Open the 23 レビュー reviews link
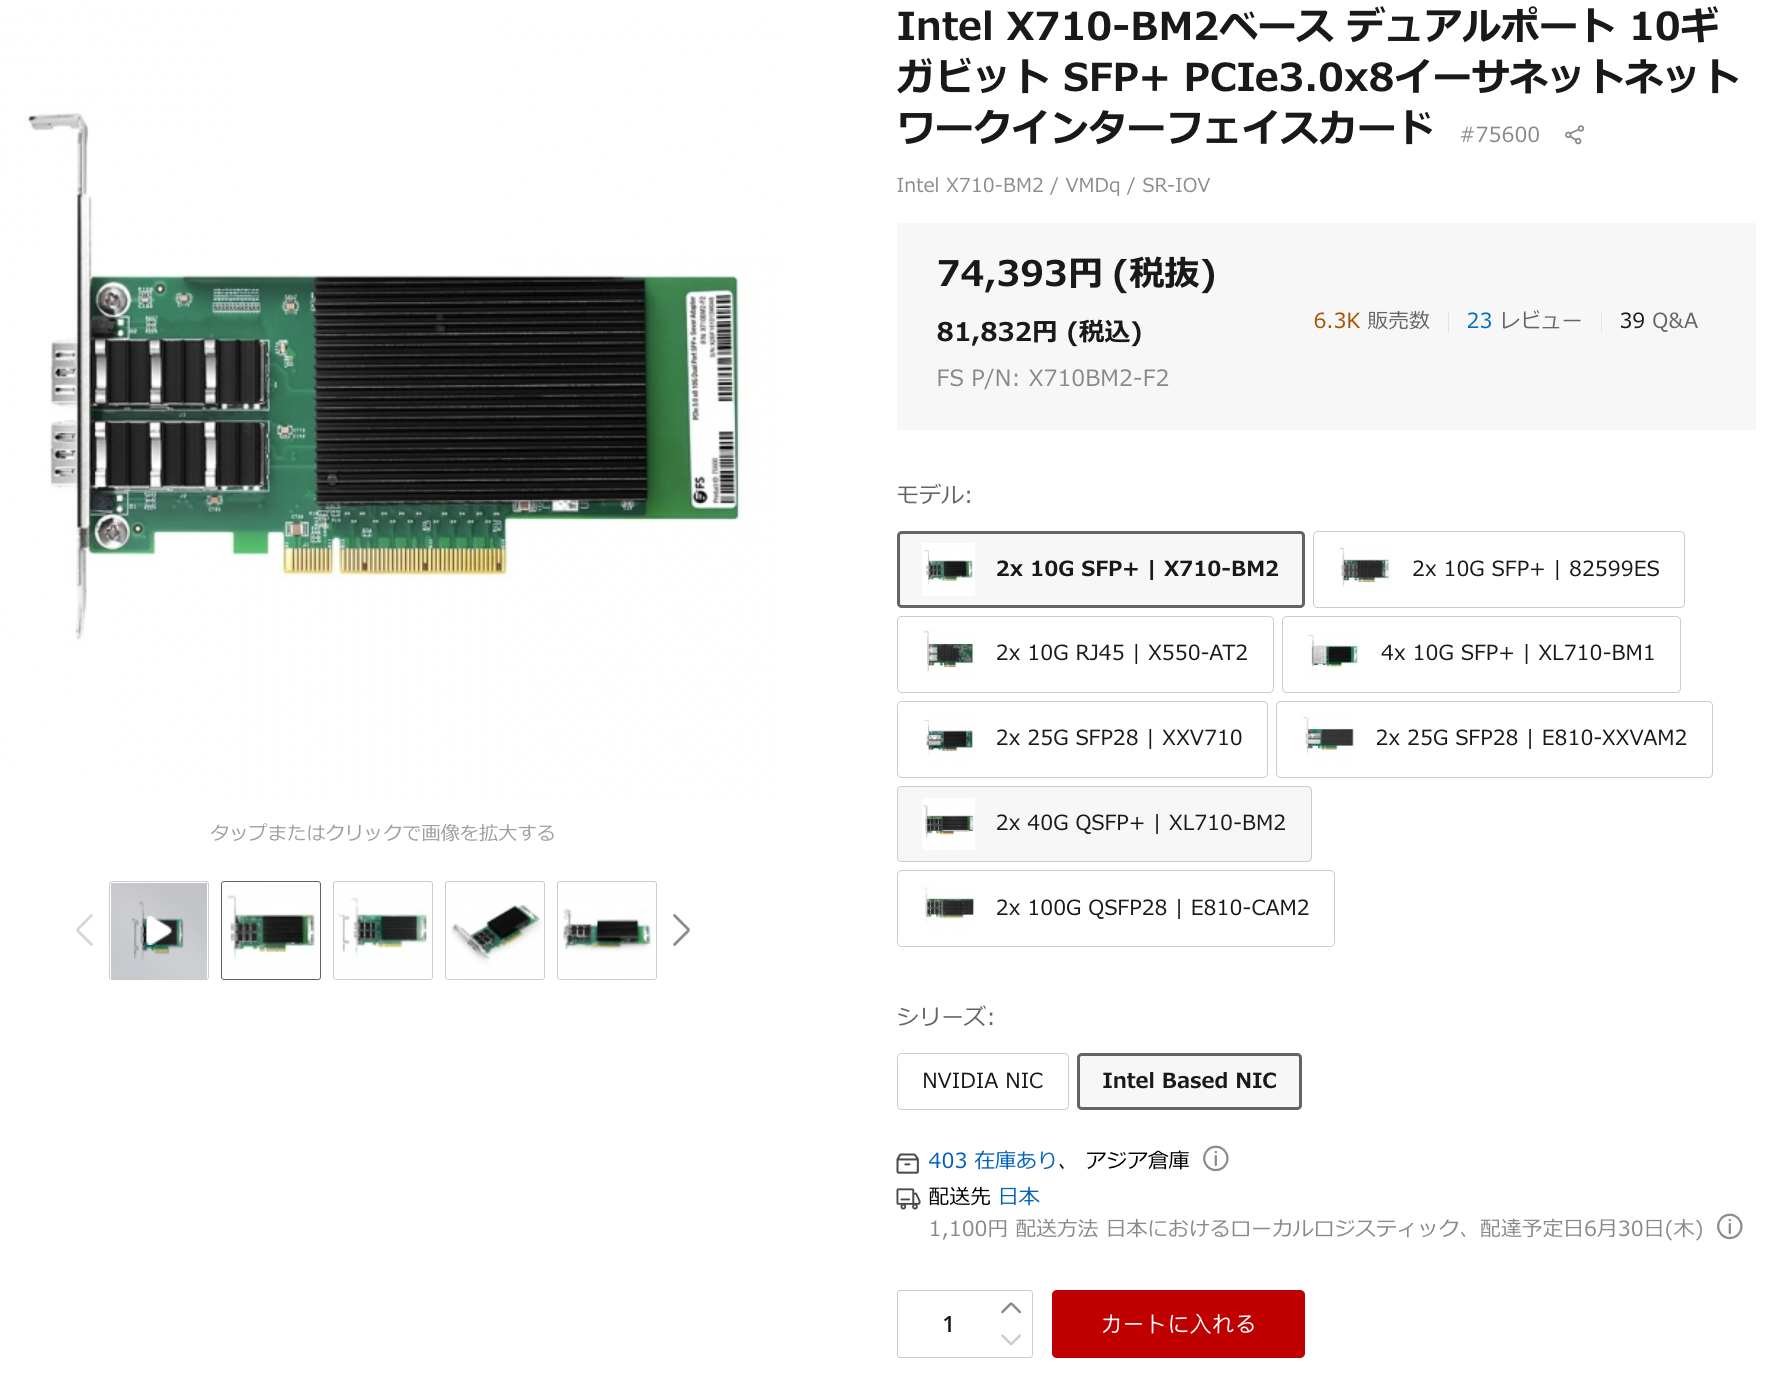The height and width of the screenshot is (1374, 1784). point(1524,320)
